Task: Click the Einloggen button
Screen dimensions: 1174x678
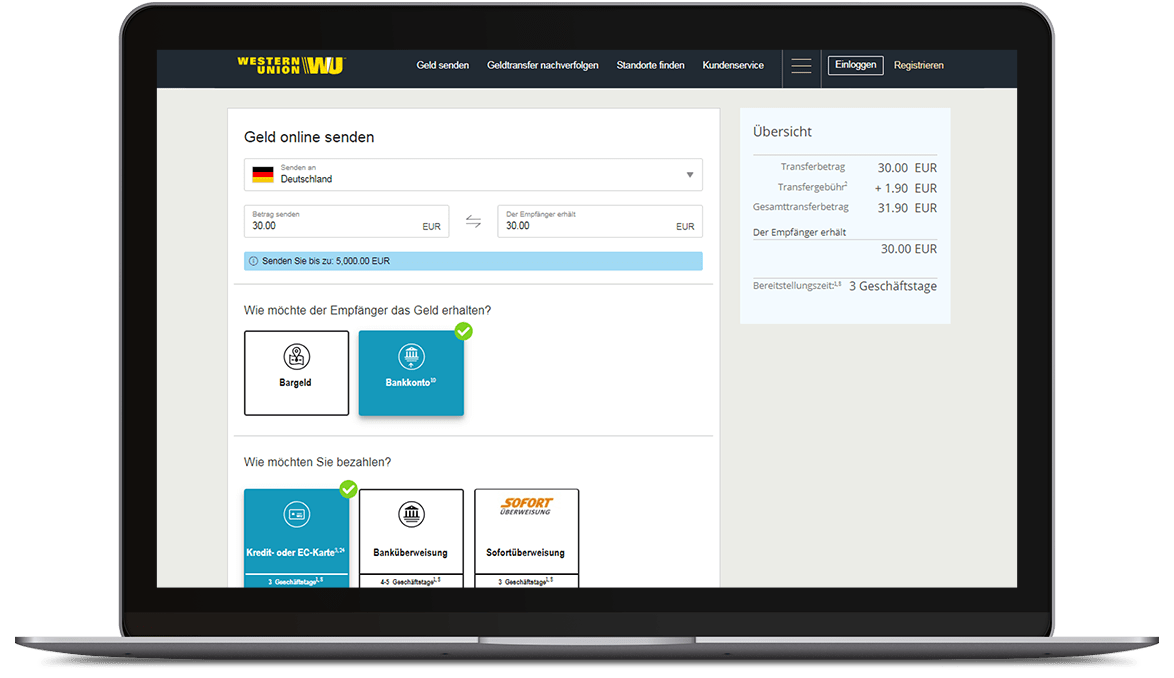Action: tap(855, 65)
